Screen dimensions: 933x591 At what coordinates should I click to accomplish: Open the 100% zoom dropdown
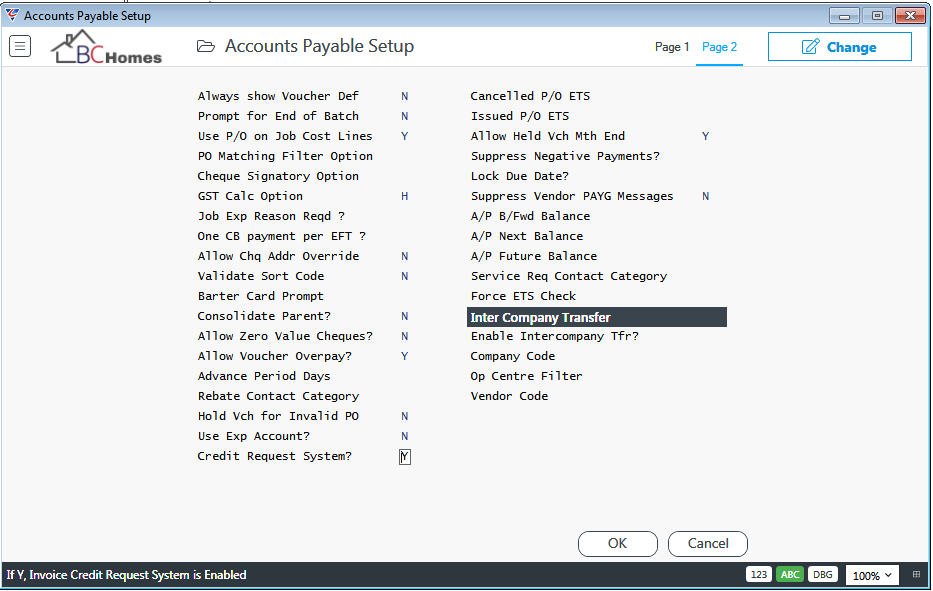(872, 576)
